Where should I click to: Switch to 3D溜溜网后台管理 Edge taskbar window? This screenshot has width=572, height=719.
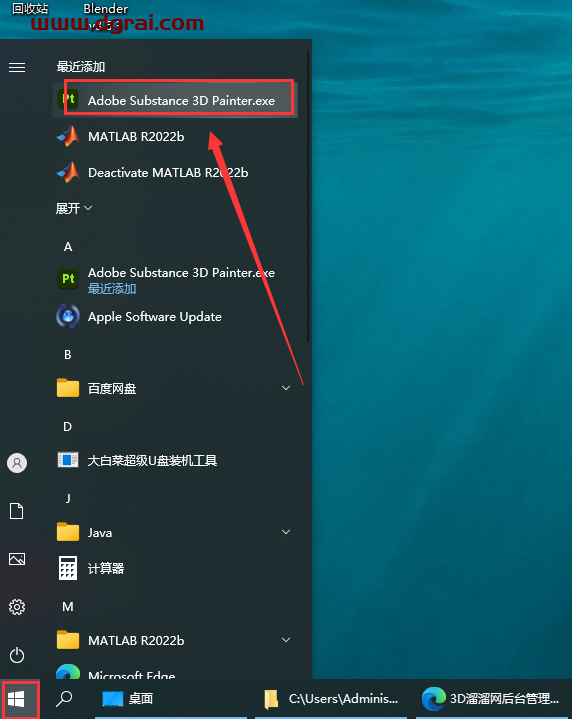[x=494, y=699]
